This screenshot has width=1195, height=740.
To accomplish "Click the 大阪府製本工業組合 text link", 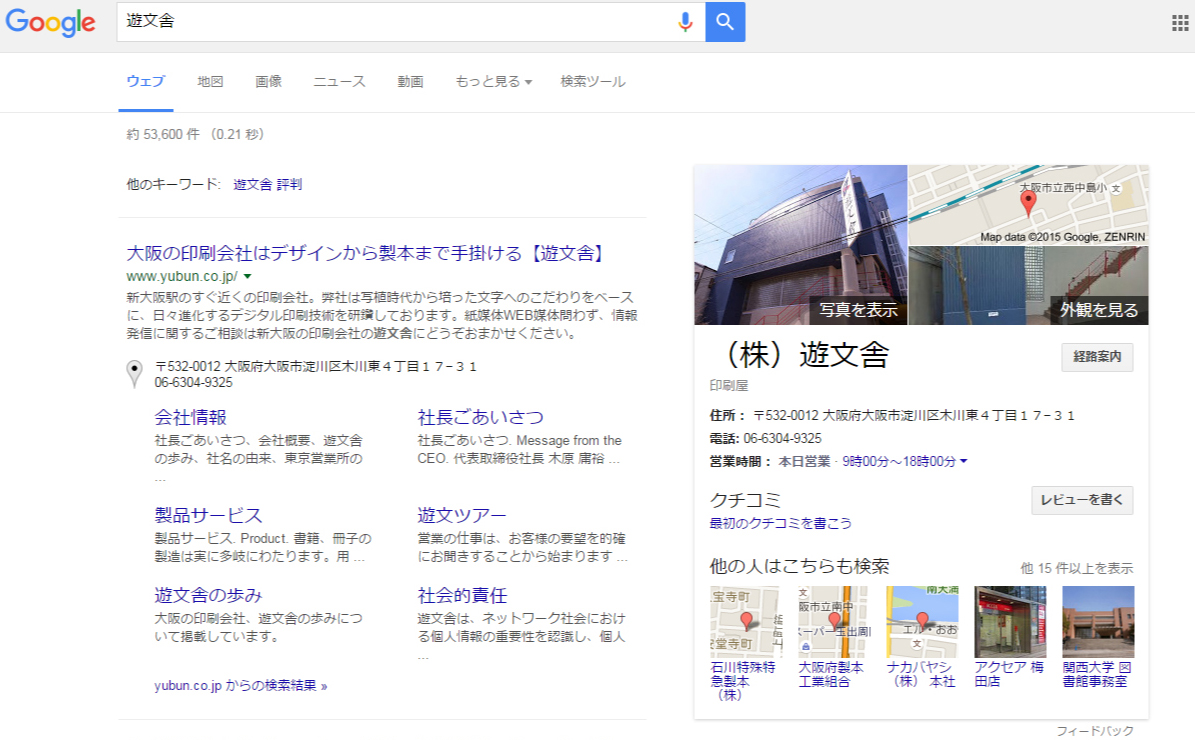I will click(831, 674).
